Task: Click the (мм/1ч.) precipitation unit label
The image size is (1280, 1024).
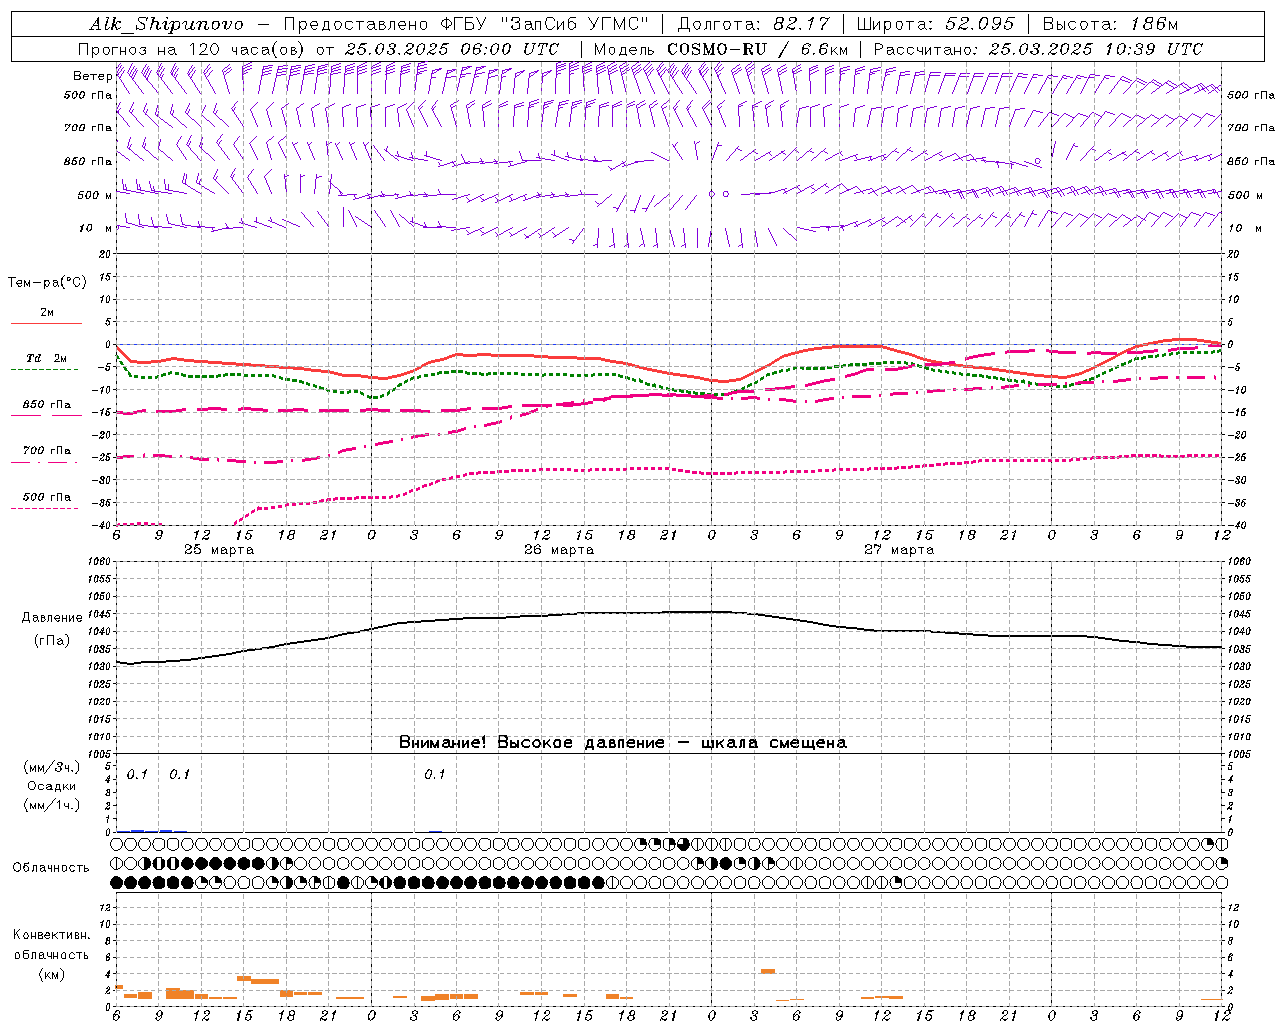Action: (52, 805)
